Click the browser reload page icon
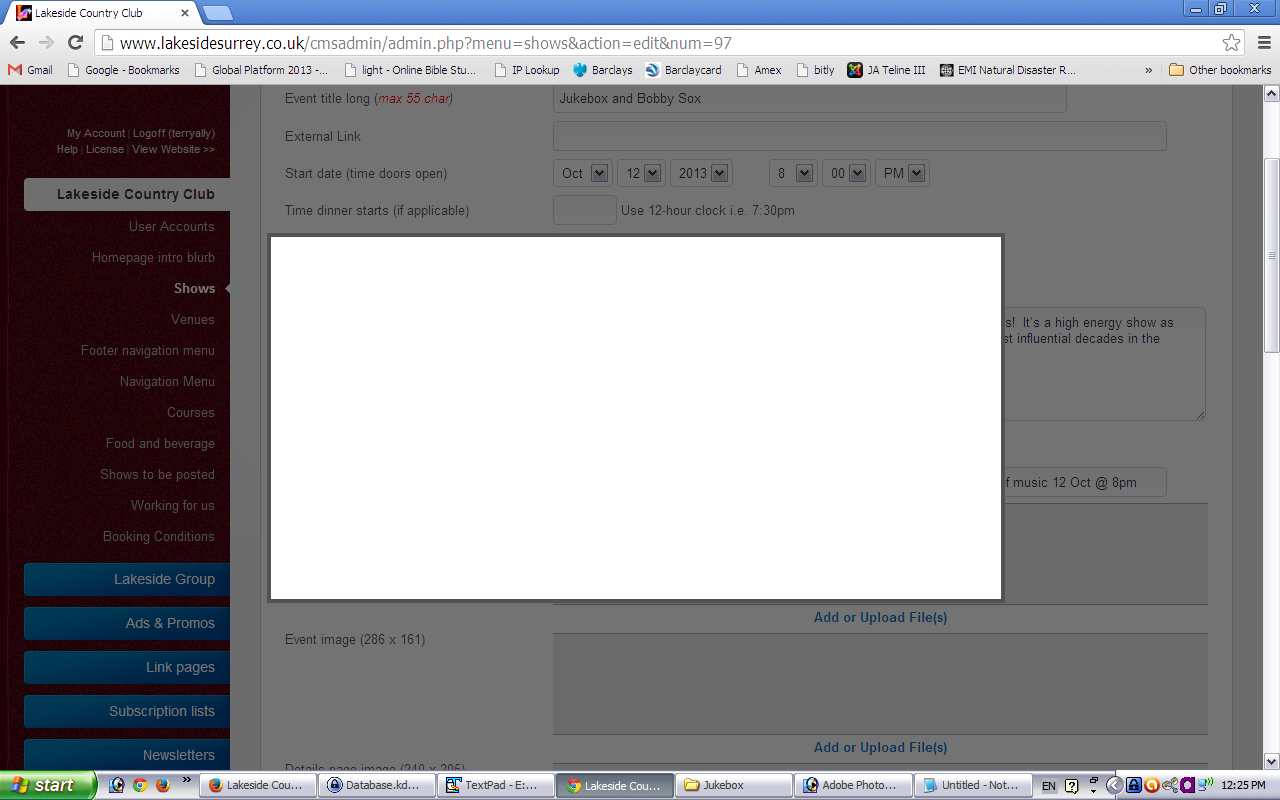Screen dimensions: 1280x800 pyautogui.click(x=75, y=42)
